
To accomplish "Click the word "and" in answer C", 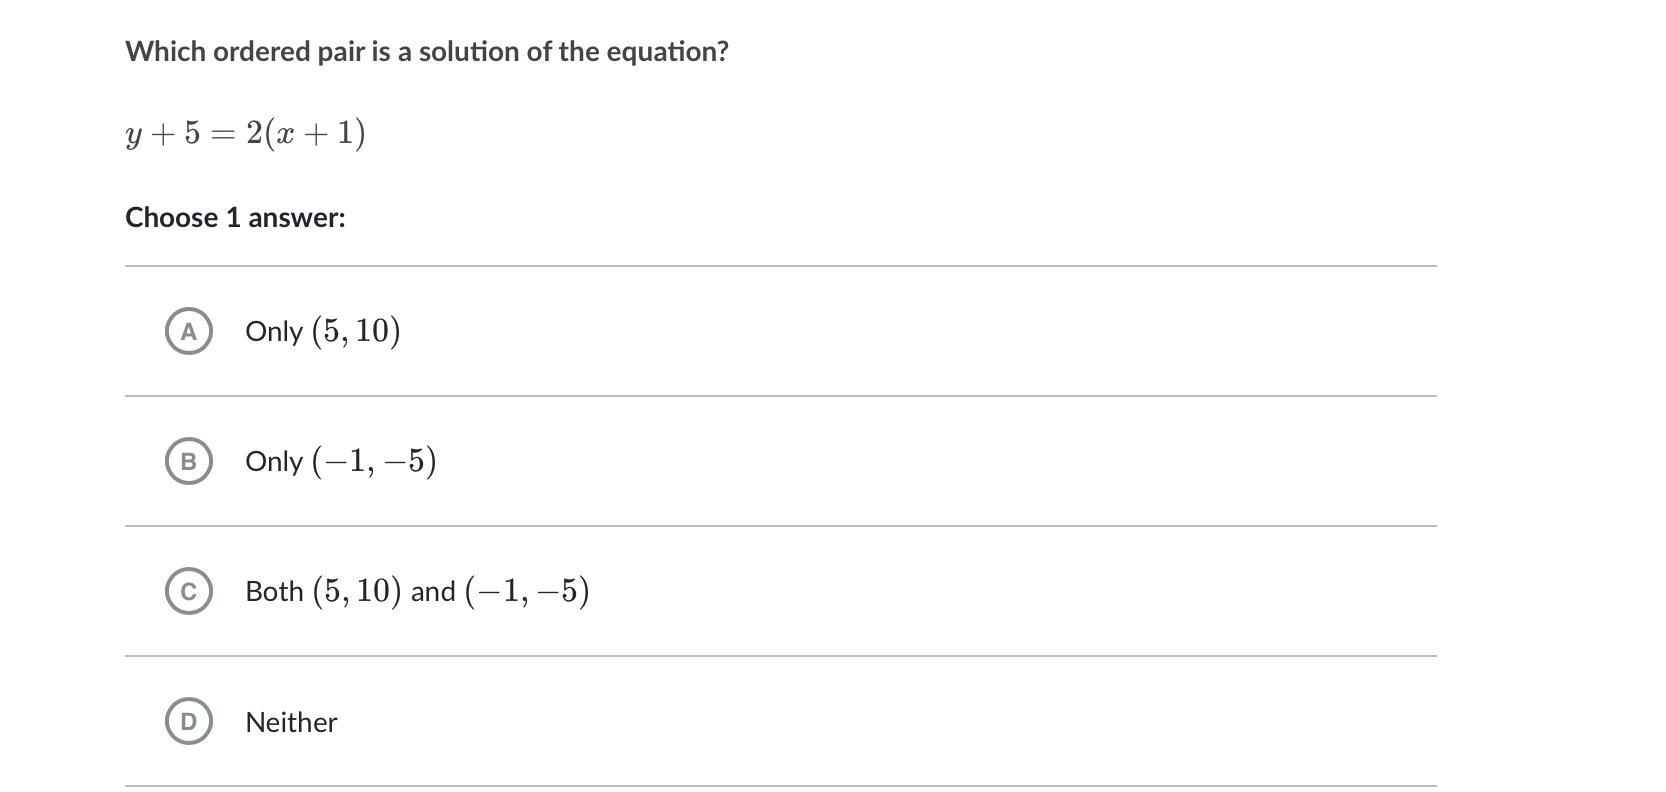I will coord(433,592).
